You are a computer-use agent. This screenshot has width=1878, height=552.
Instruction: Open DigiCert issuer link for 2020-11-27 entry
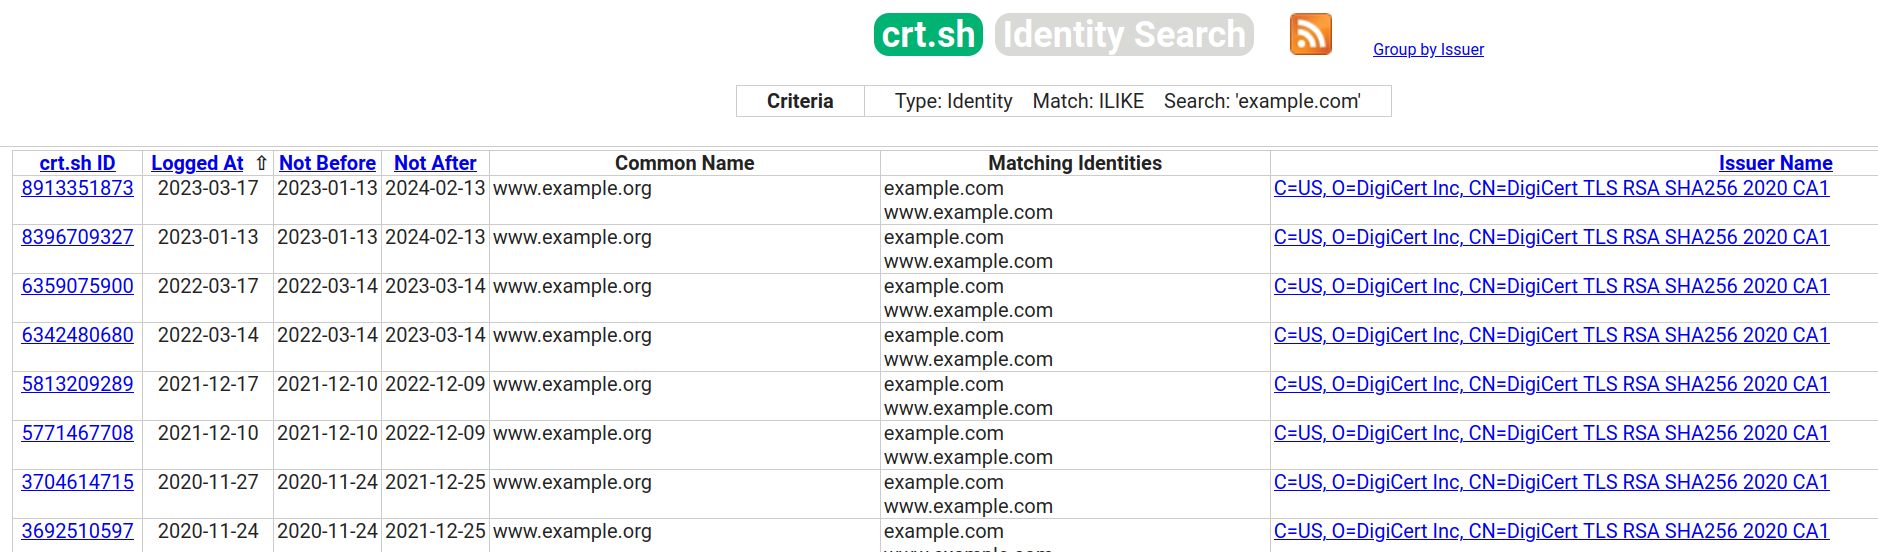tap(1551, 482)
